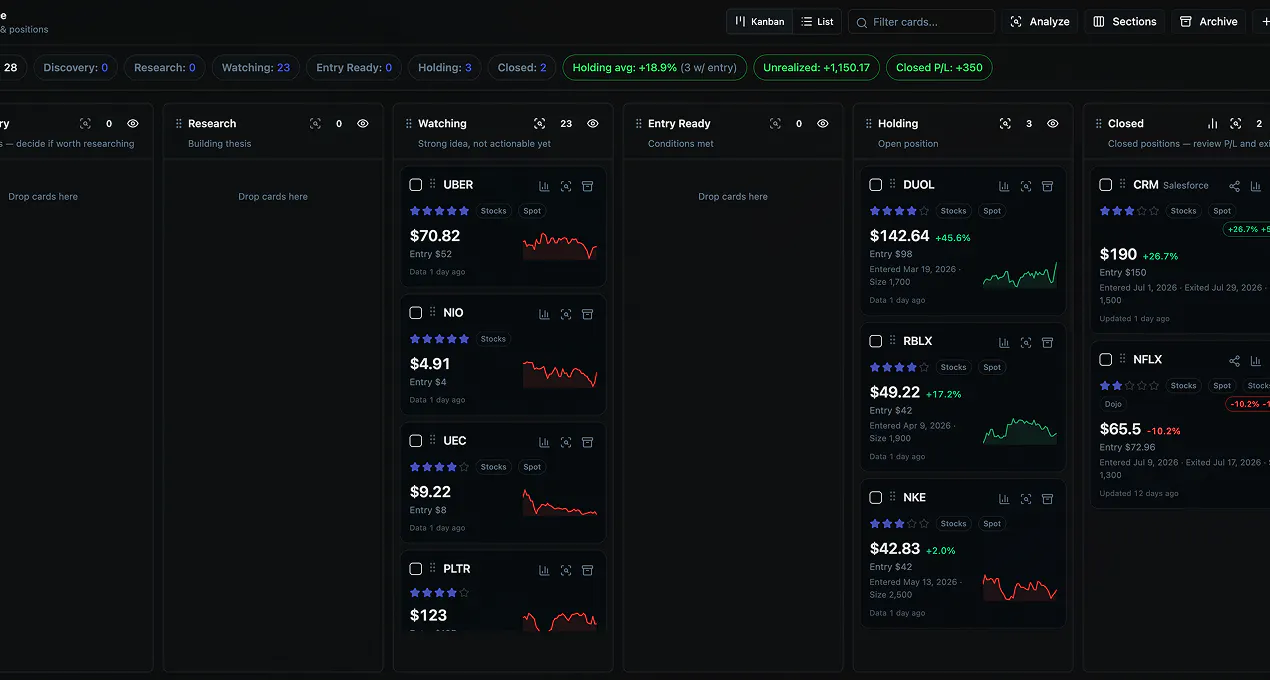Archive the NKE card
Image resolution: width=1270 pixels, height=680 pixels.
[x=1048, y=498]
